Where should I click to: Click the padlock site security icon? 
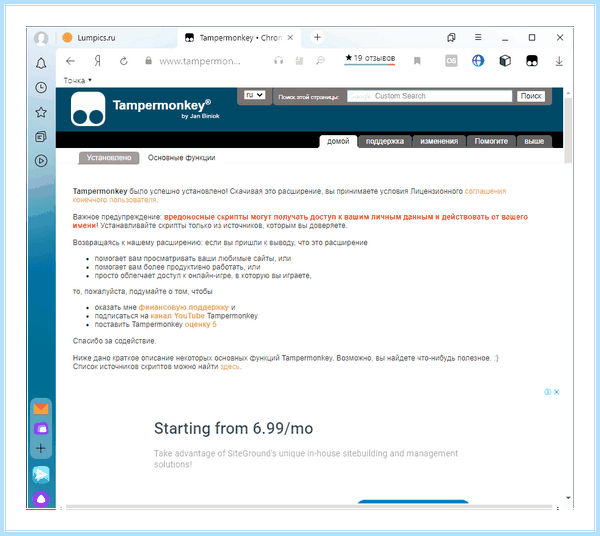point(148,60)
